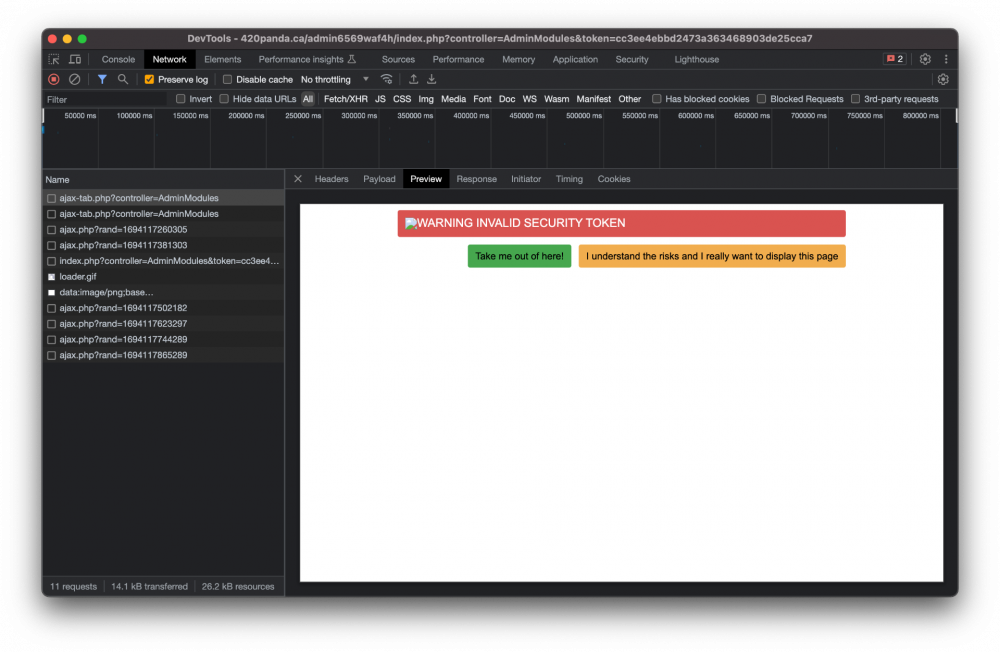This screenshot has width=1000, height=652.
Task: Select request ajax.php?rand=1694117744289
Action: 163,339
